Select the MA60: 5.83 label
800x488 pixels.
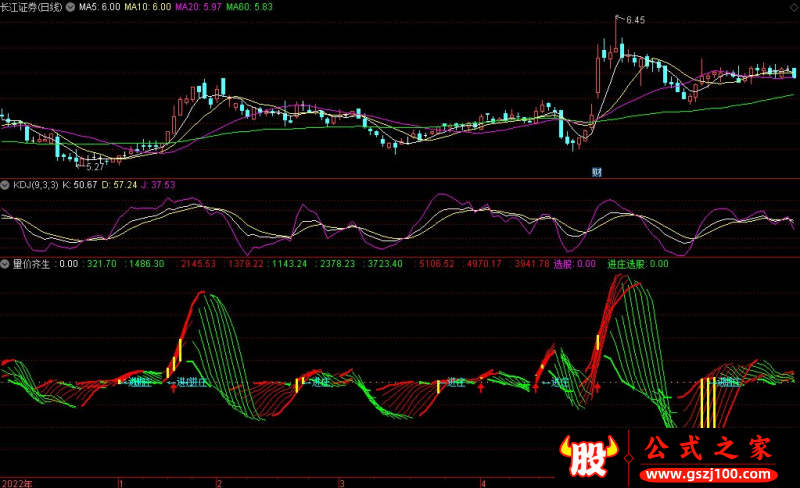pos(249,7)
